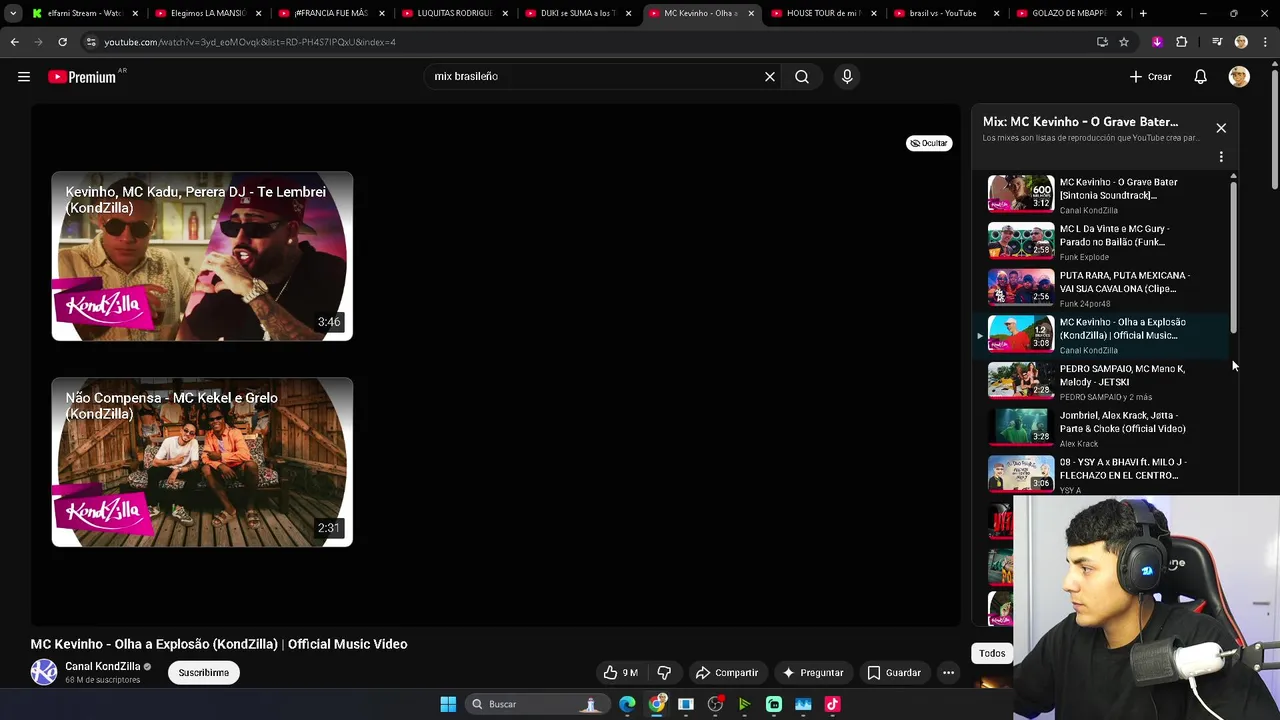Start voice search with the microphone icon
This screenshot has width=1280, height=720.
click(847, 77)
